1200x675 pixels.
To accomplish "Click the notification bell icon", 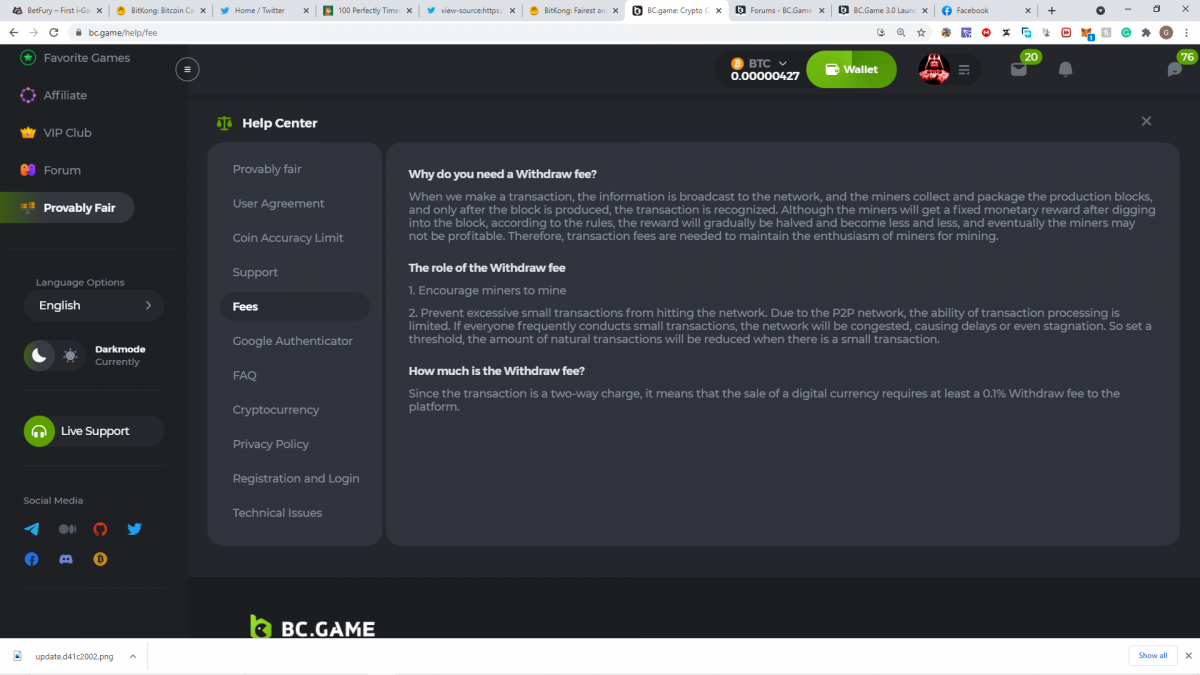I will [x=1066, y=69].
